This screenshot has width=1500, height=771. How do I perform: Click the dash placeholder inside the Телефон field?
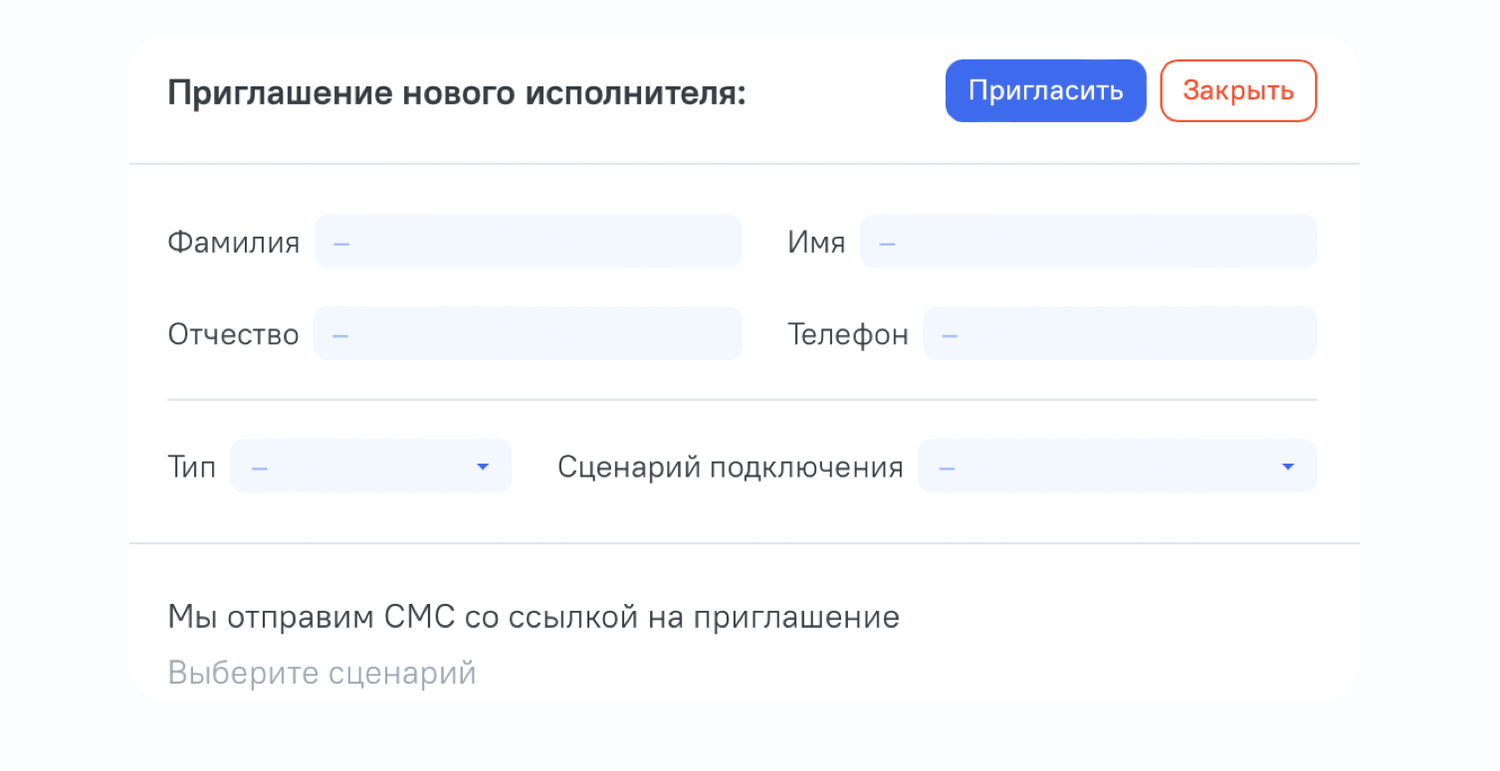[x=950, y=335]
